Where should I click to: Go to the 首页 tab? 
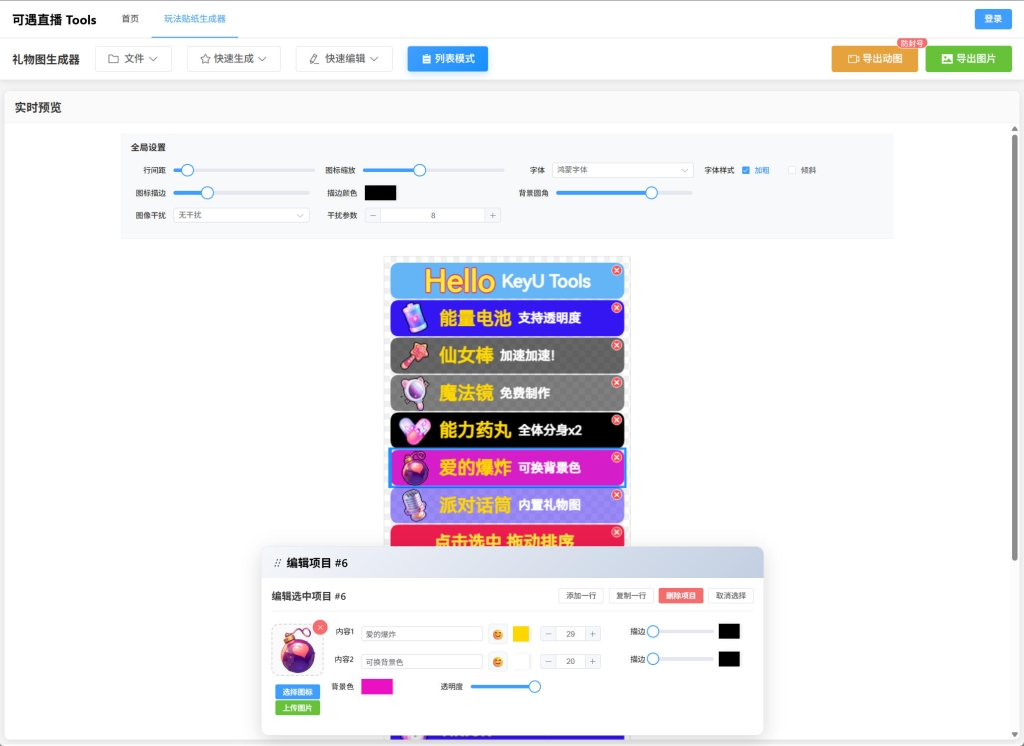point(130,19)
